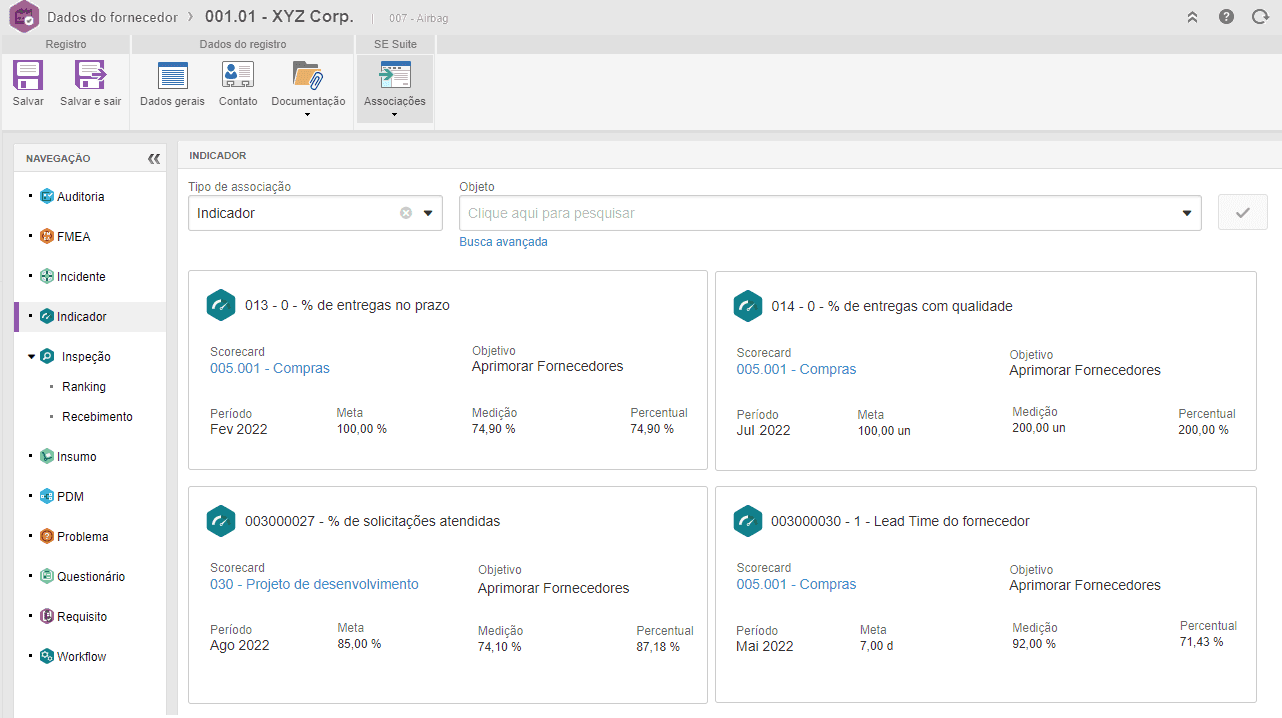Open the 030 - Projeto de desenvolvimento scorecard link
The height and width of the screenshot is (718, 1282).
coord(314,584)
